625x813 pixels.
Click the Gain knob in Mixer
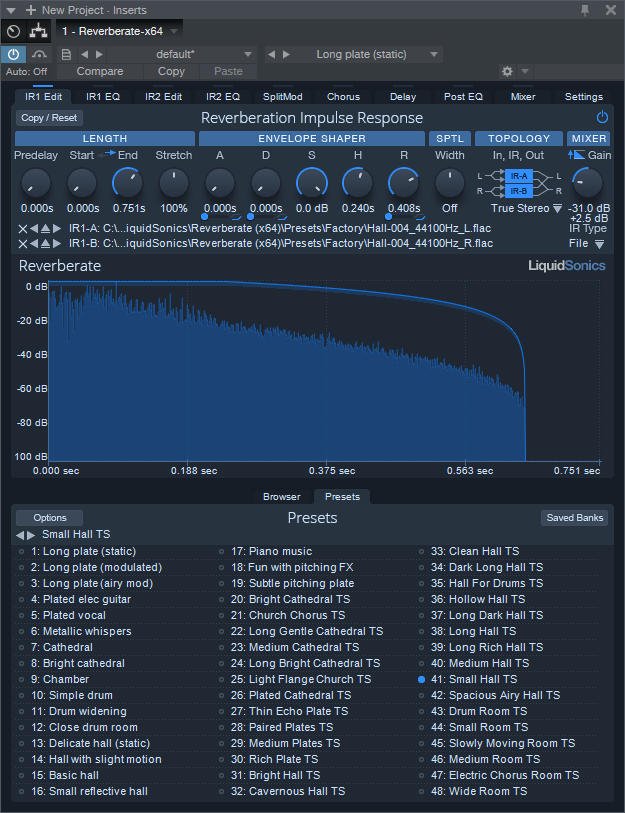coord(587,183)
